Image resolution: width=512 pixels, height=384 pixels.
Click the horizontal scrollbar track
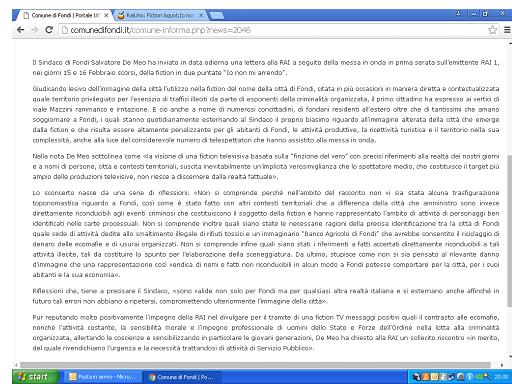click(255, 365)
